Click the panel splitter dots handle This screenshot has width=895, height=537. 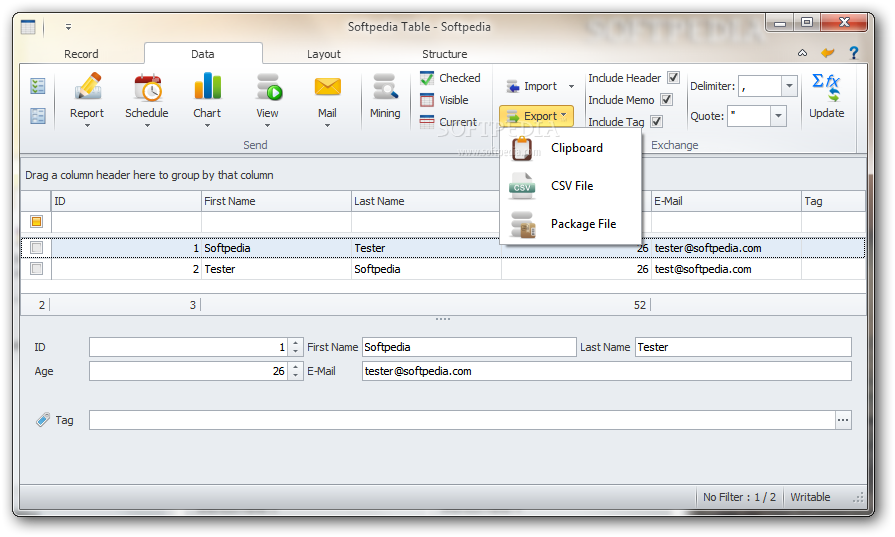443,319
